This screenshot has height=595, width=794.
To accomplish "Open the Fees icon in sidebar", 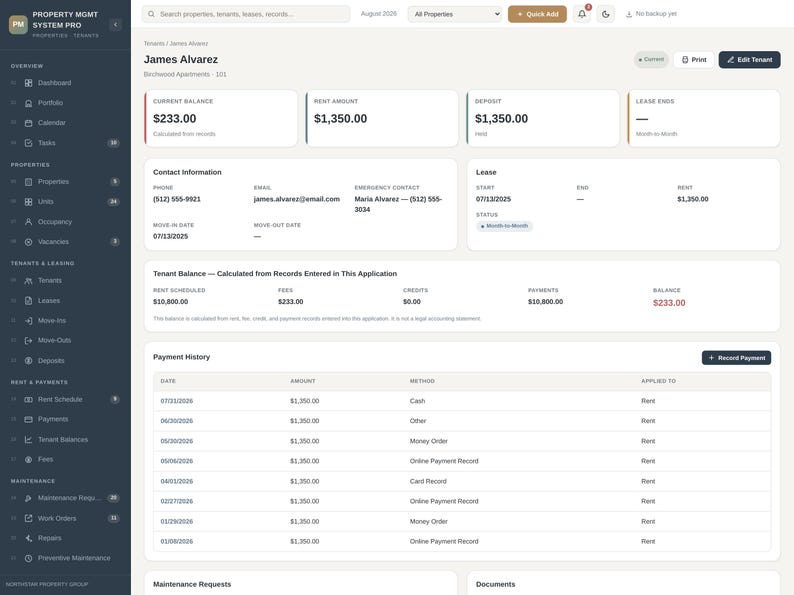I will 28,460.
